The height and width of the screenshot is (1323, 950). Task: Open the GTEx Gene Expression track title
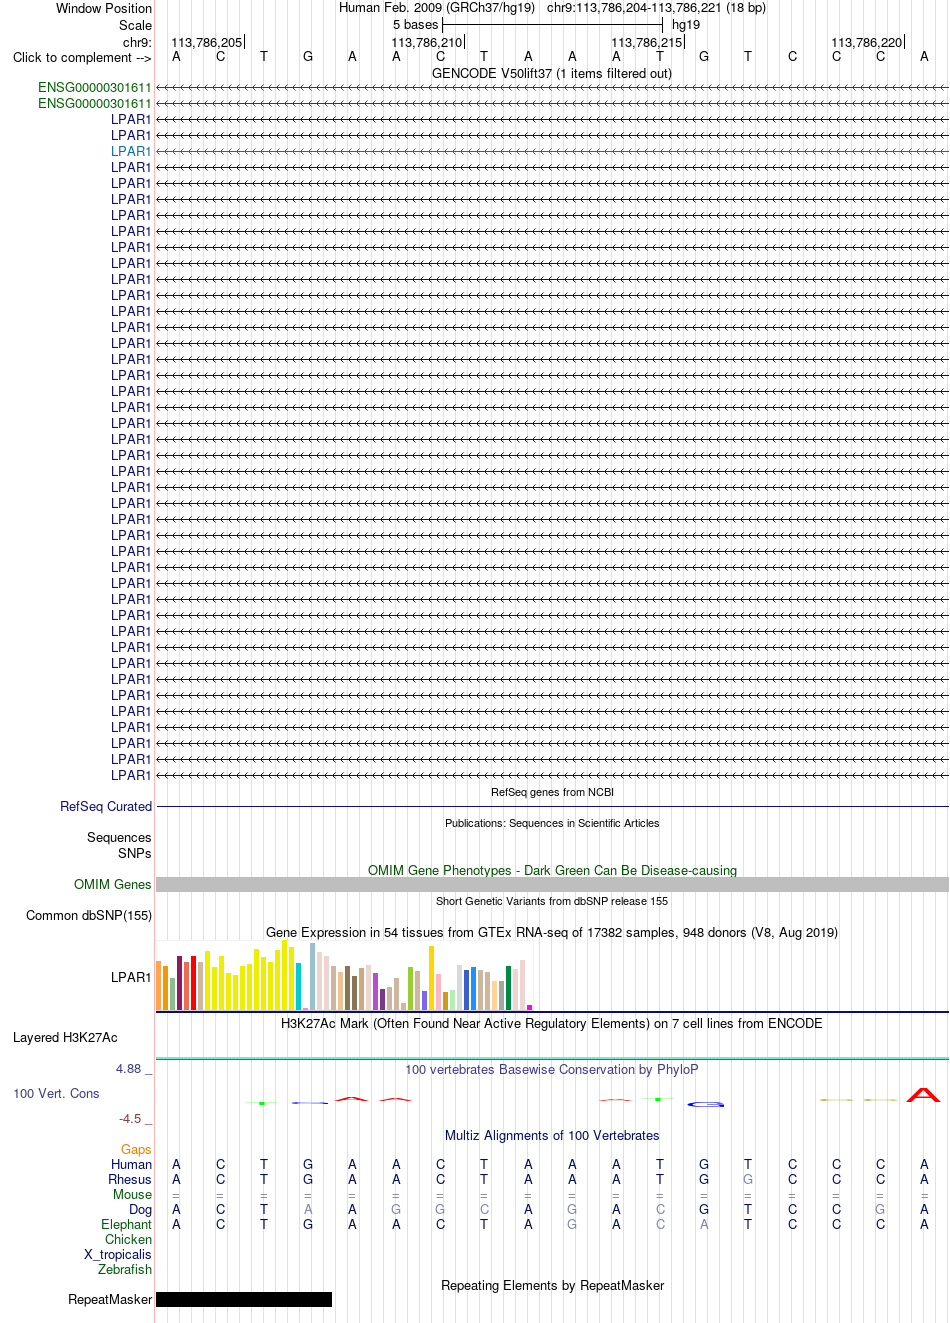552,932
